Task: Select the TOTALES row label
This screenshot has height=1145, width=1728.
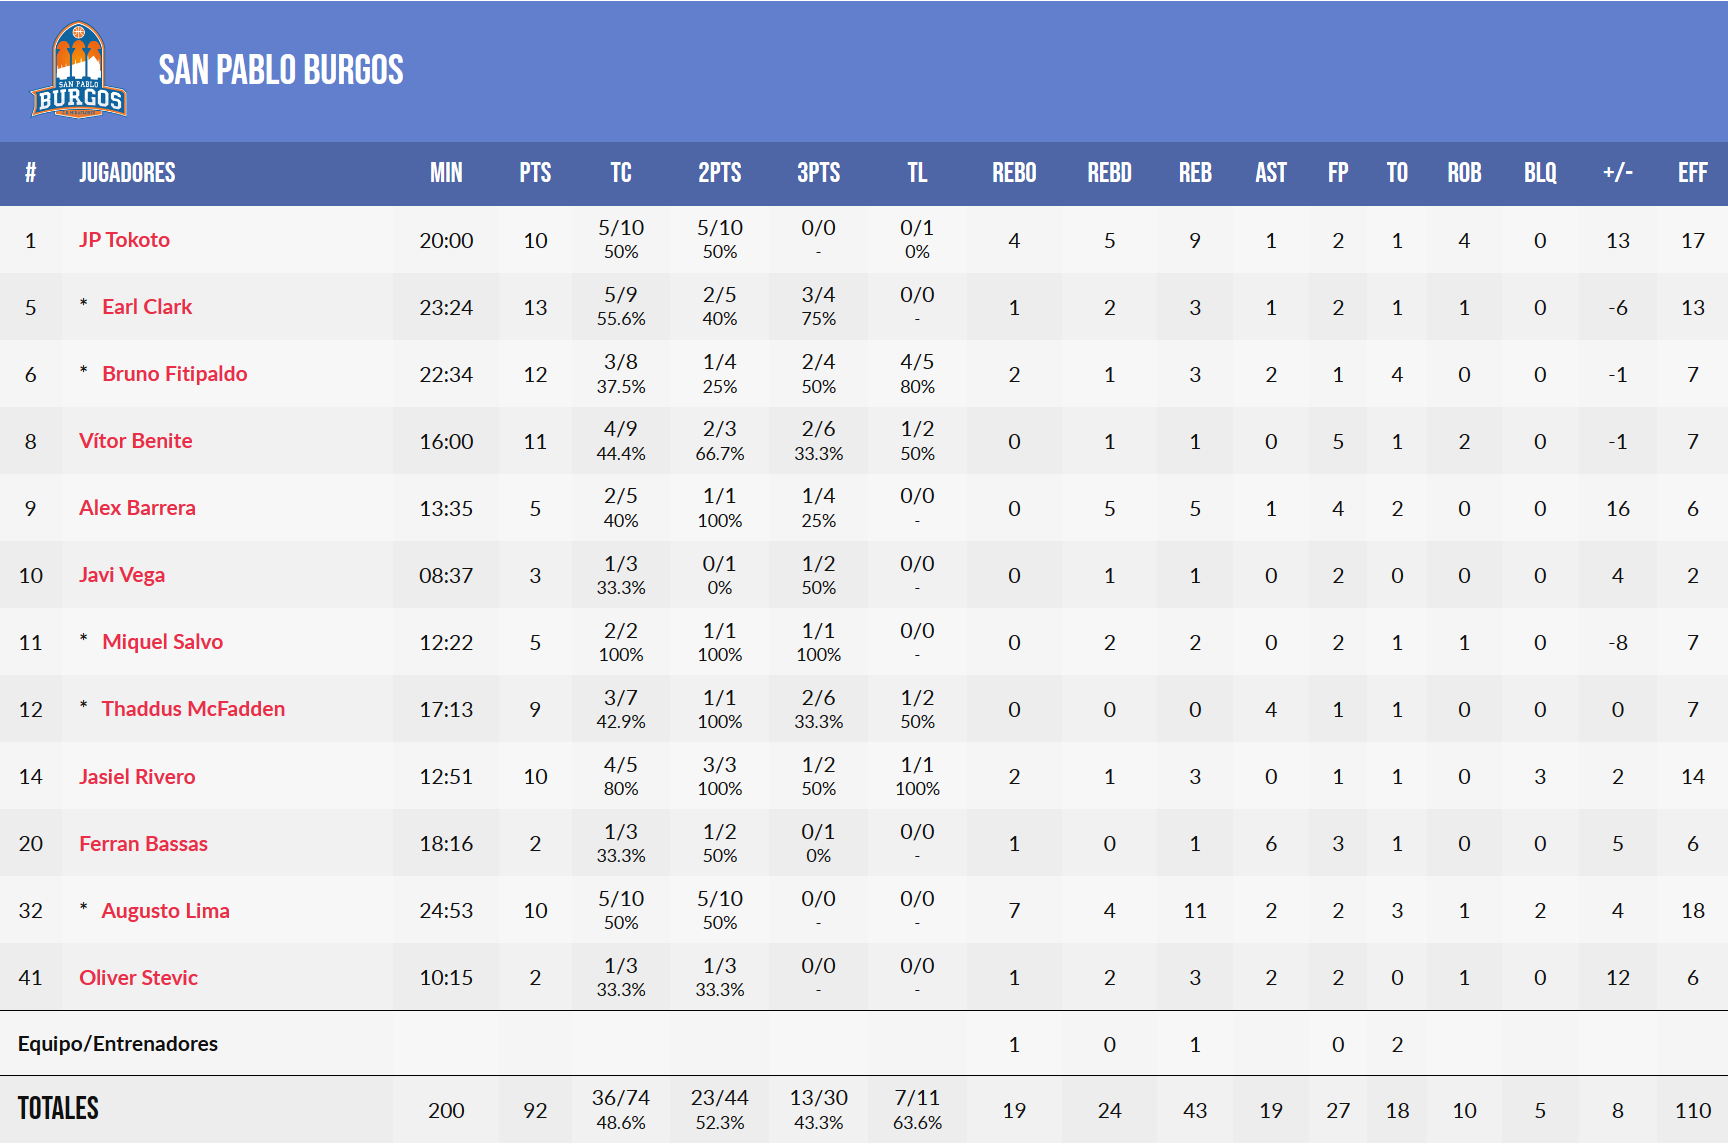Action: (x=58, y=1109)
